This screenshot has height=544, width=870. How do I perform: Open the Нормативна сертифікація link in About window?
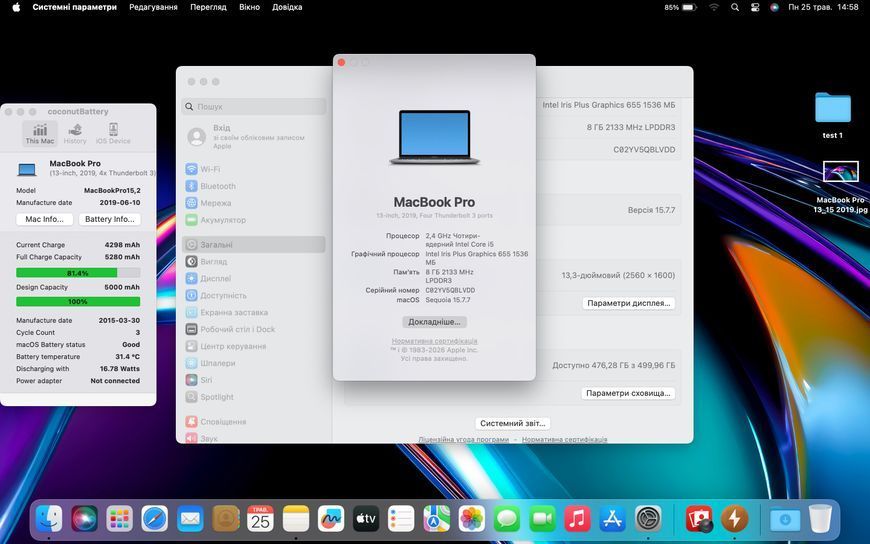[434, 341]
